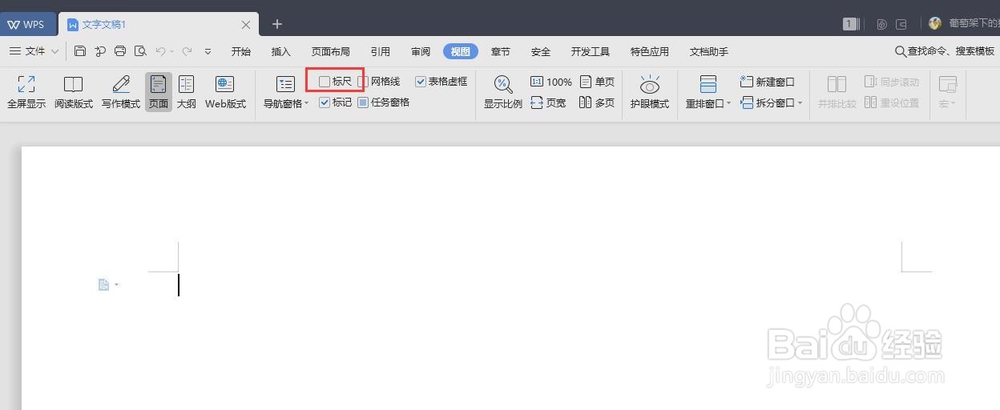Viewport: 1000px width, 410px height.
Task: Toggle the 任务窗格 task pane checkbox
Action: click(363, 102)
